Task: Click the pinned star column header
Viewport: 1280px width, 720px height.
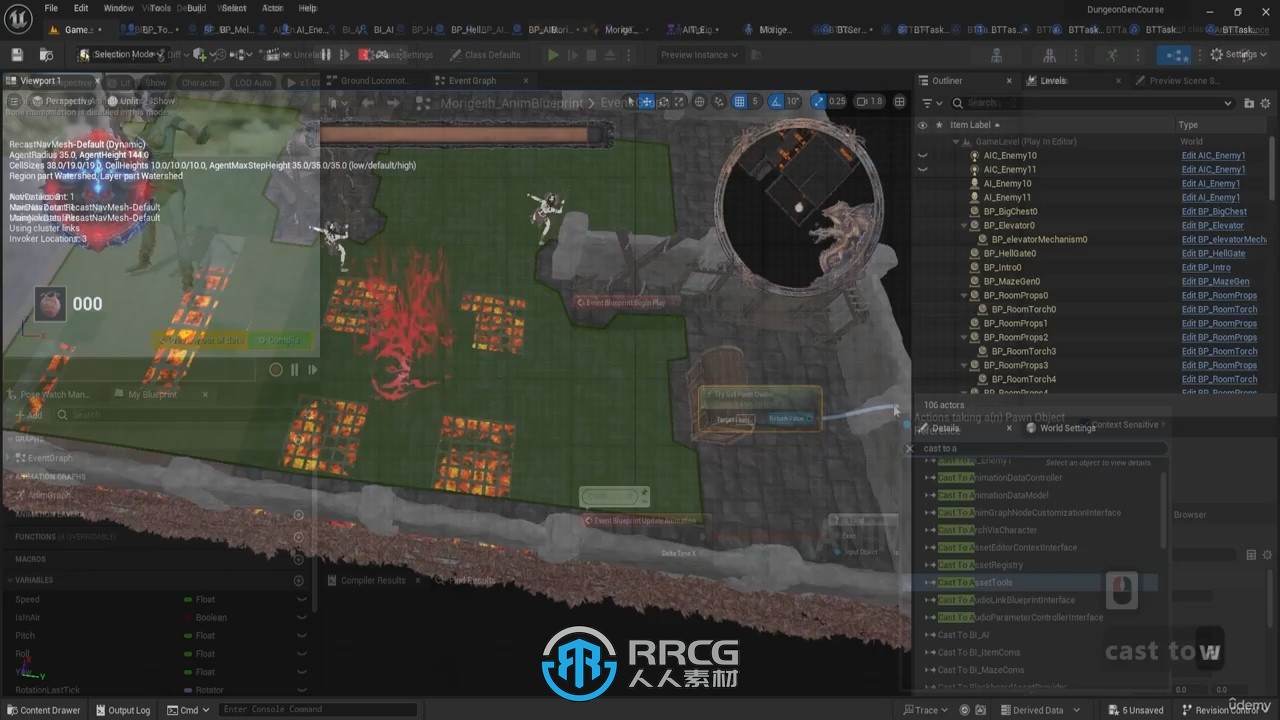Action: [939, 125]
